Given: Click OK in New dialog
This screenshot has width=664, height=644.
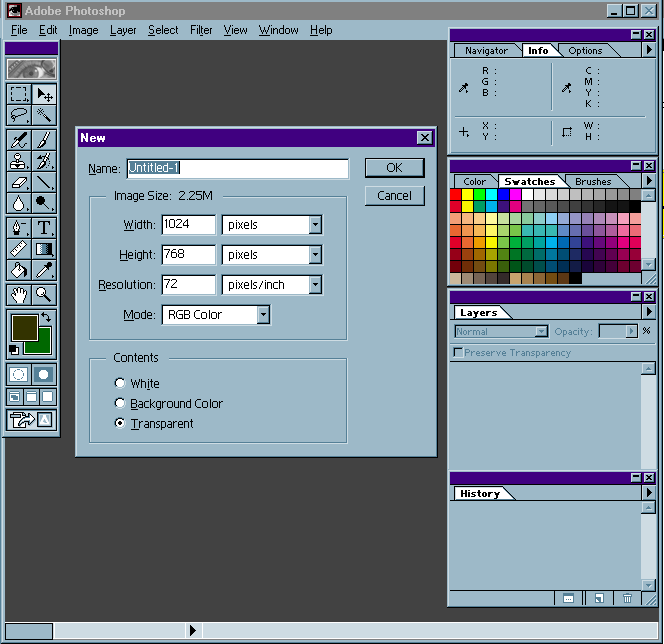Looking at the screenshot, I should 394,168.
